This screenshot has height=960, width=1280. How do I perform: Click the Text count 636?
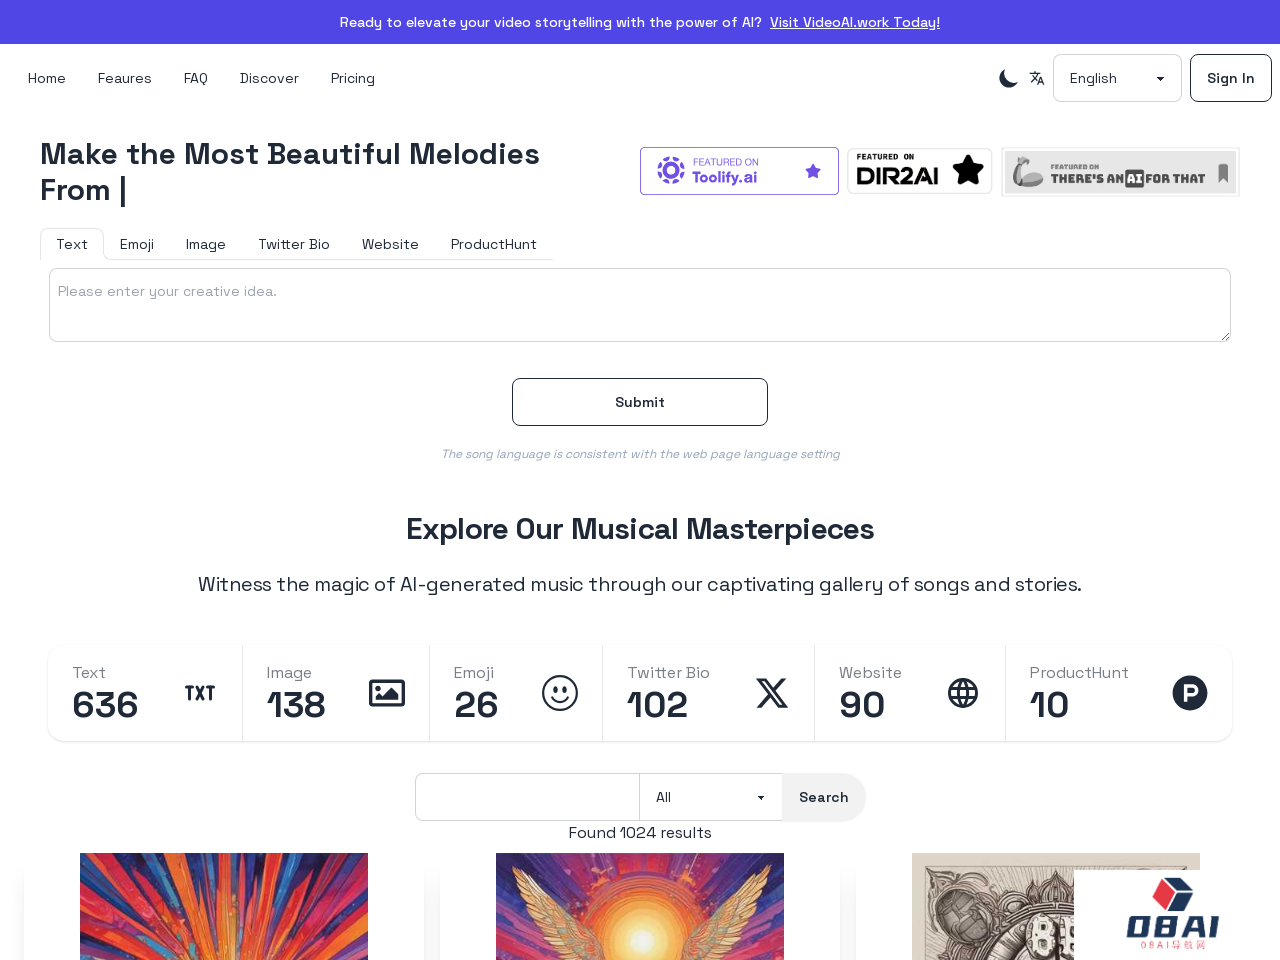[105, 705]
